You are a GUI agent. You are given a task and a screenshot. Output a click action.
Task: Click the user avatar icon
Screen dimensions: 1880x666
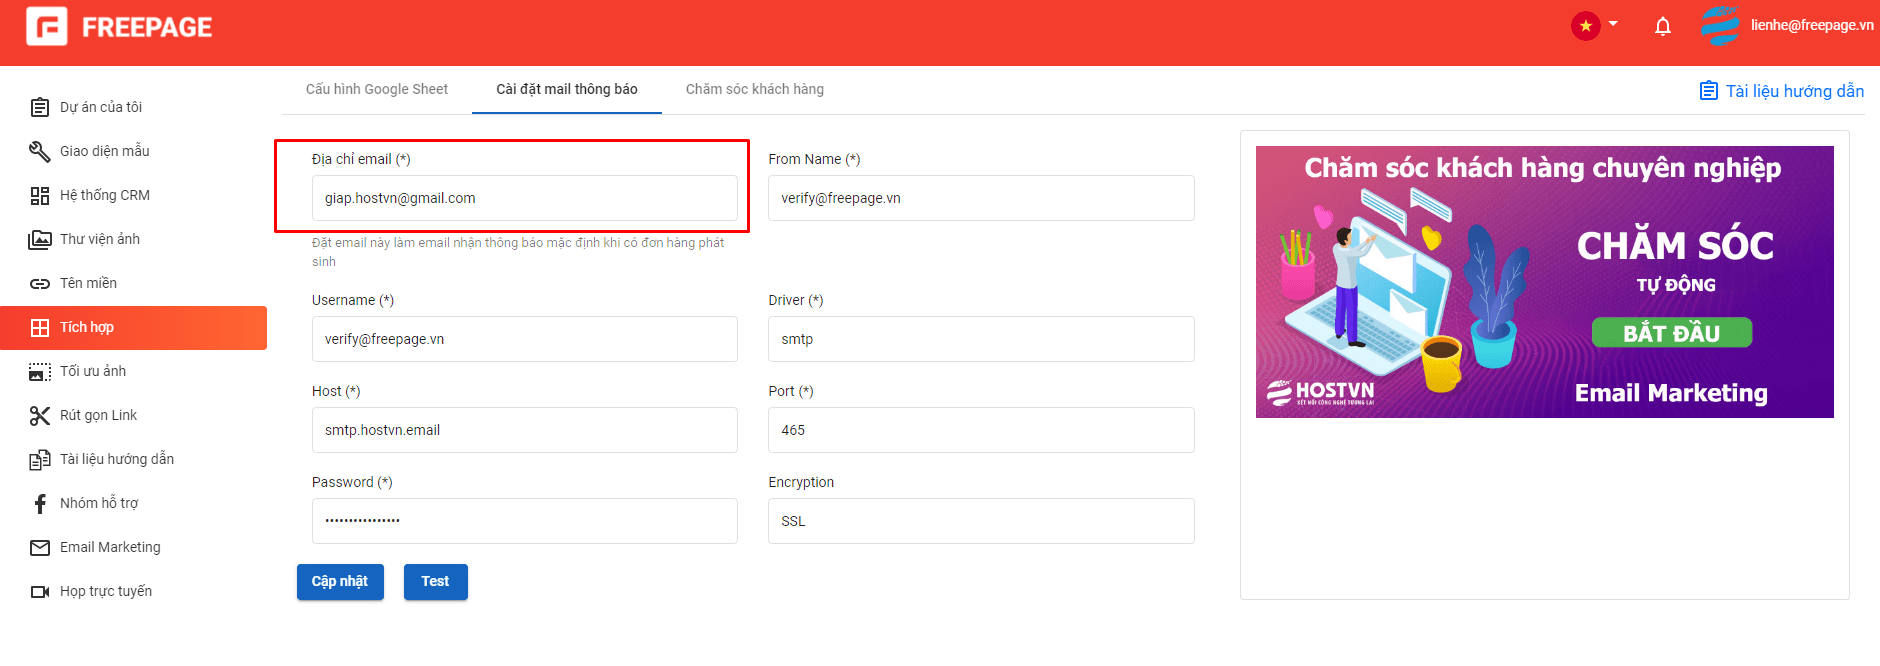click(x=1720, y=26)
